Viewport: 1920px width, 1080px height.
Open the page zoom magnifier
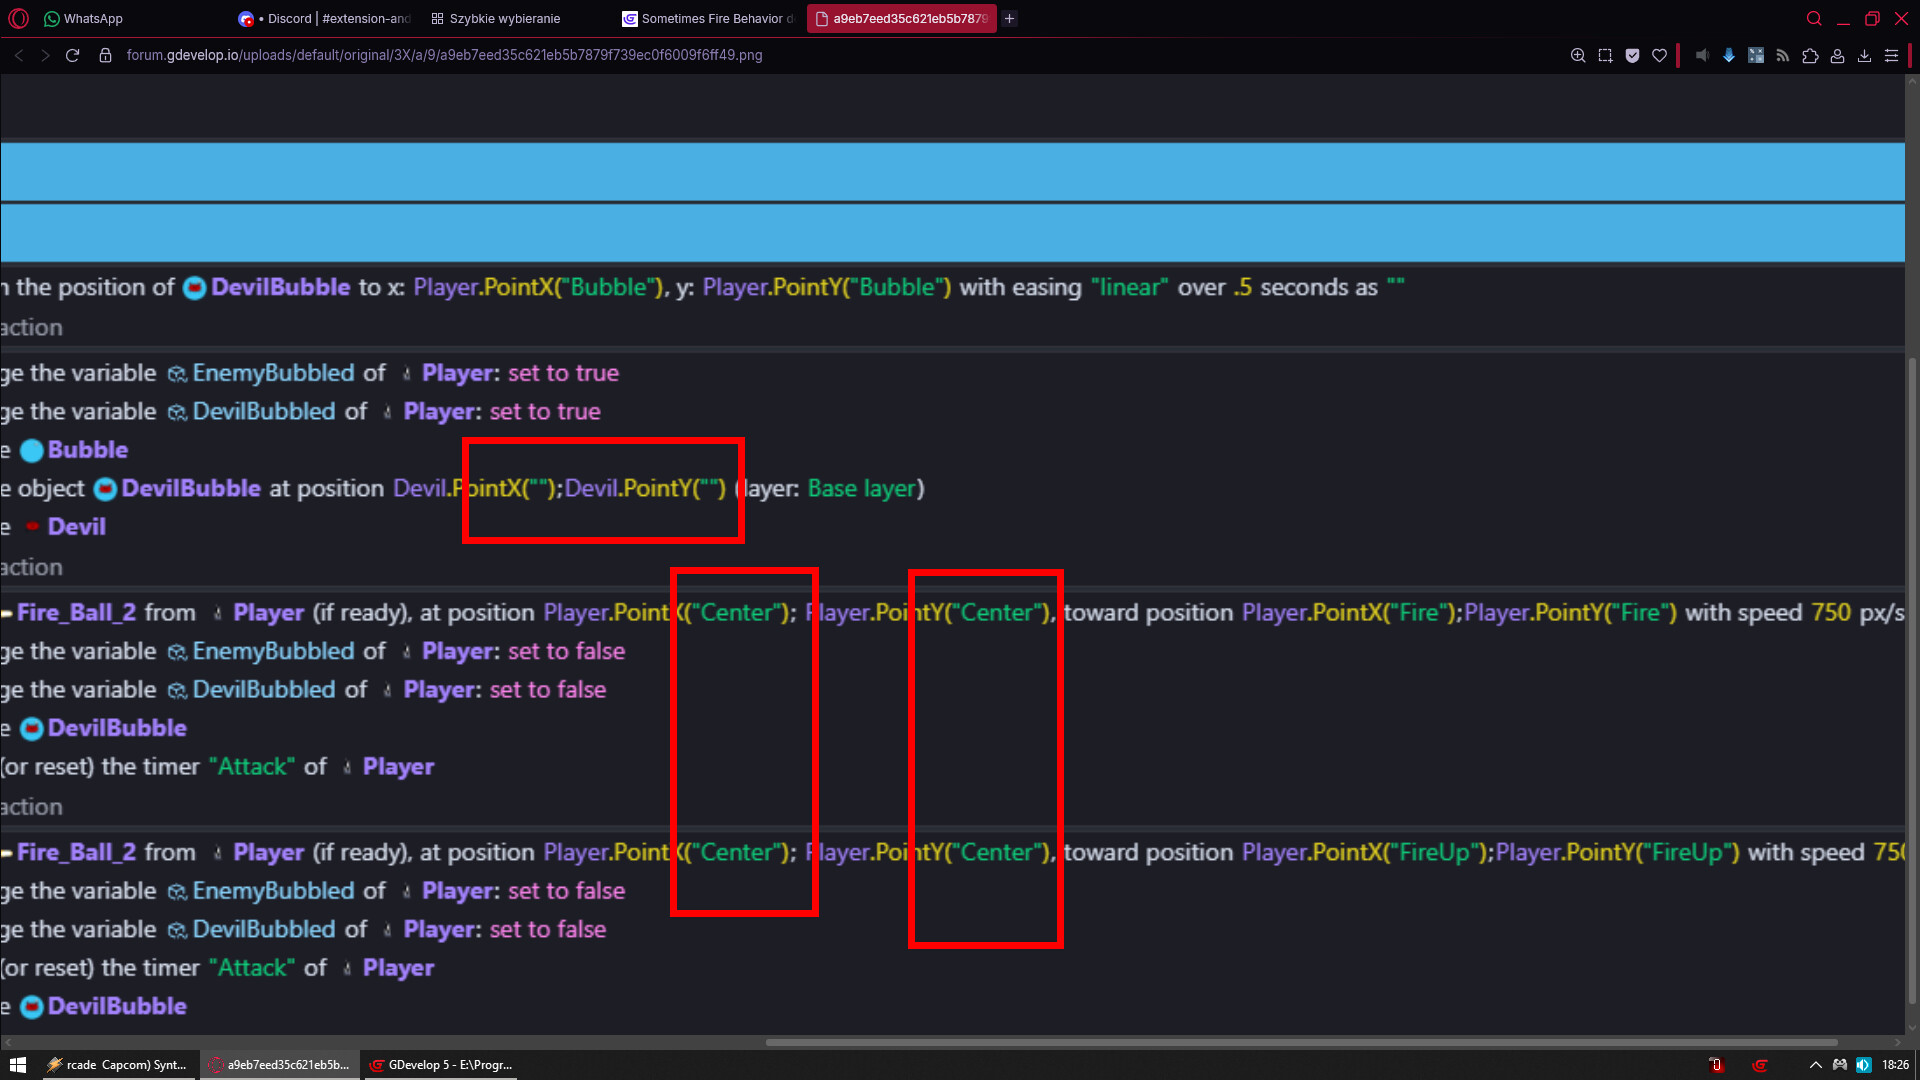(1577, 55)
